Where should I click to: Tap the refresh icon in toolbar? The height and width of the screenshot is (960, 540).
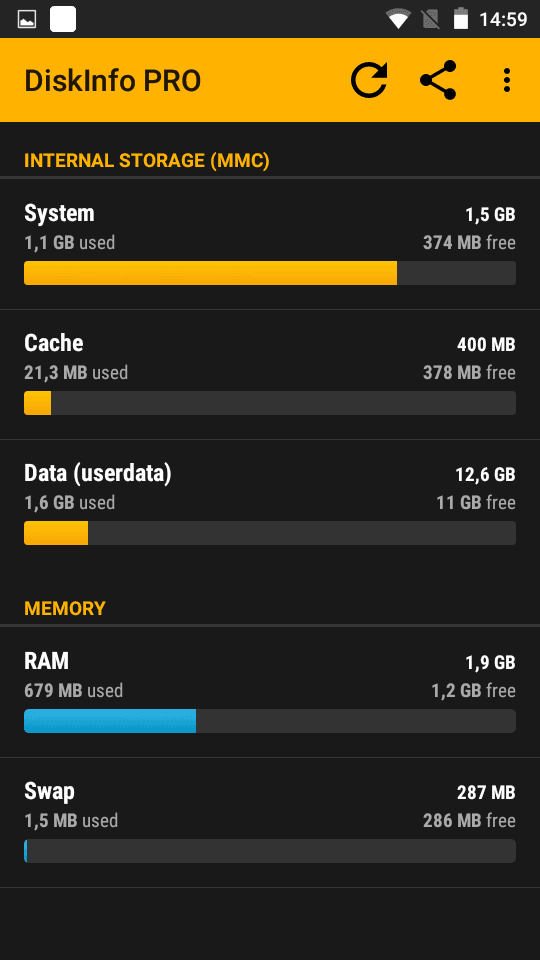[x=369, y=80]
